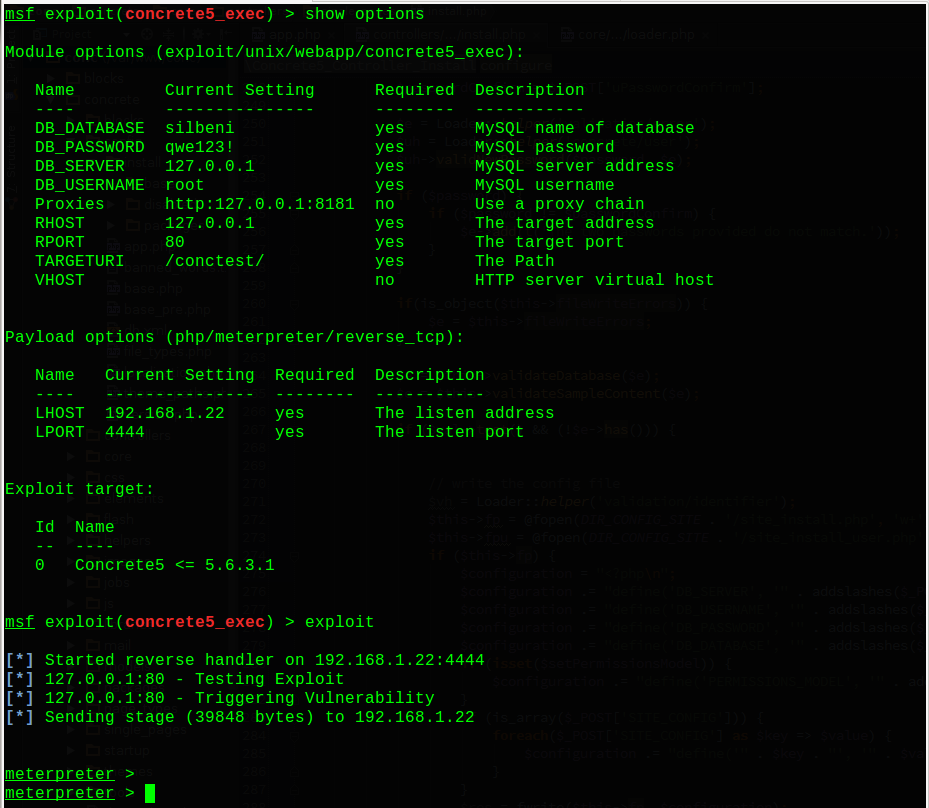Click the RHOST option name
This screenshot has height=808, width=929.
[x=59, y=223]
